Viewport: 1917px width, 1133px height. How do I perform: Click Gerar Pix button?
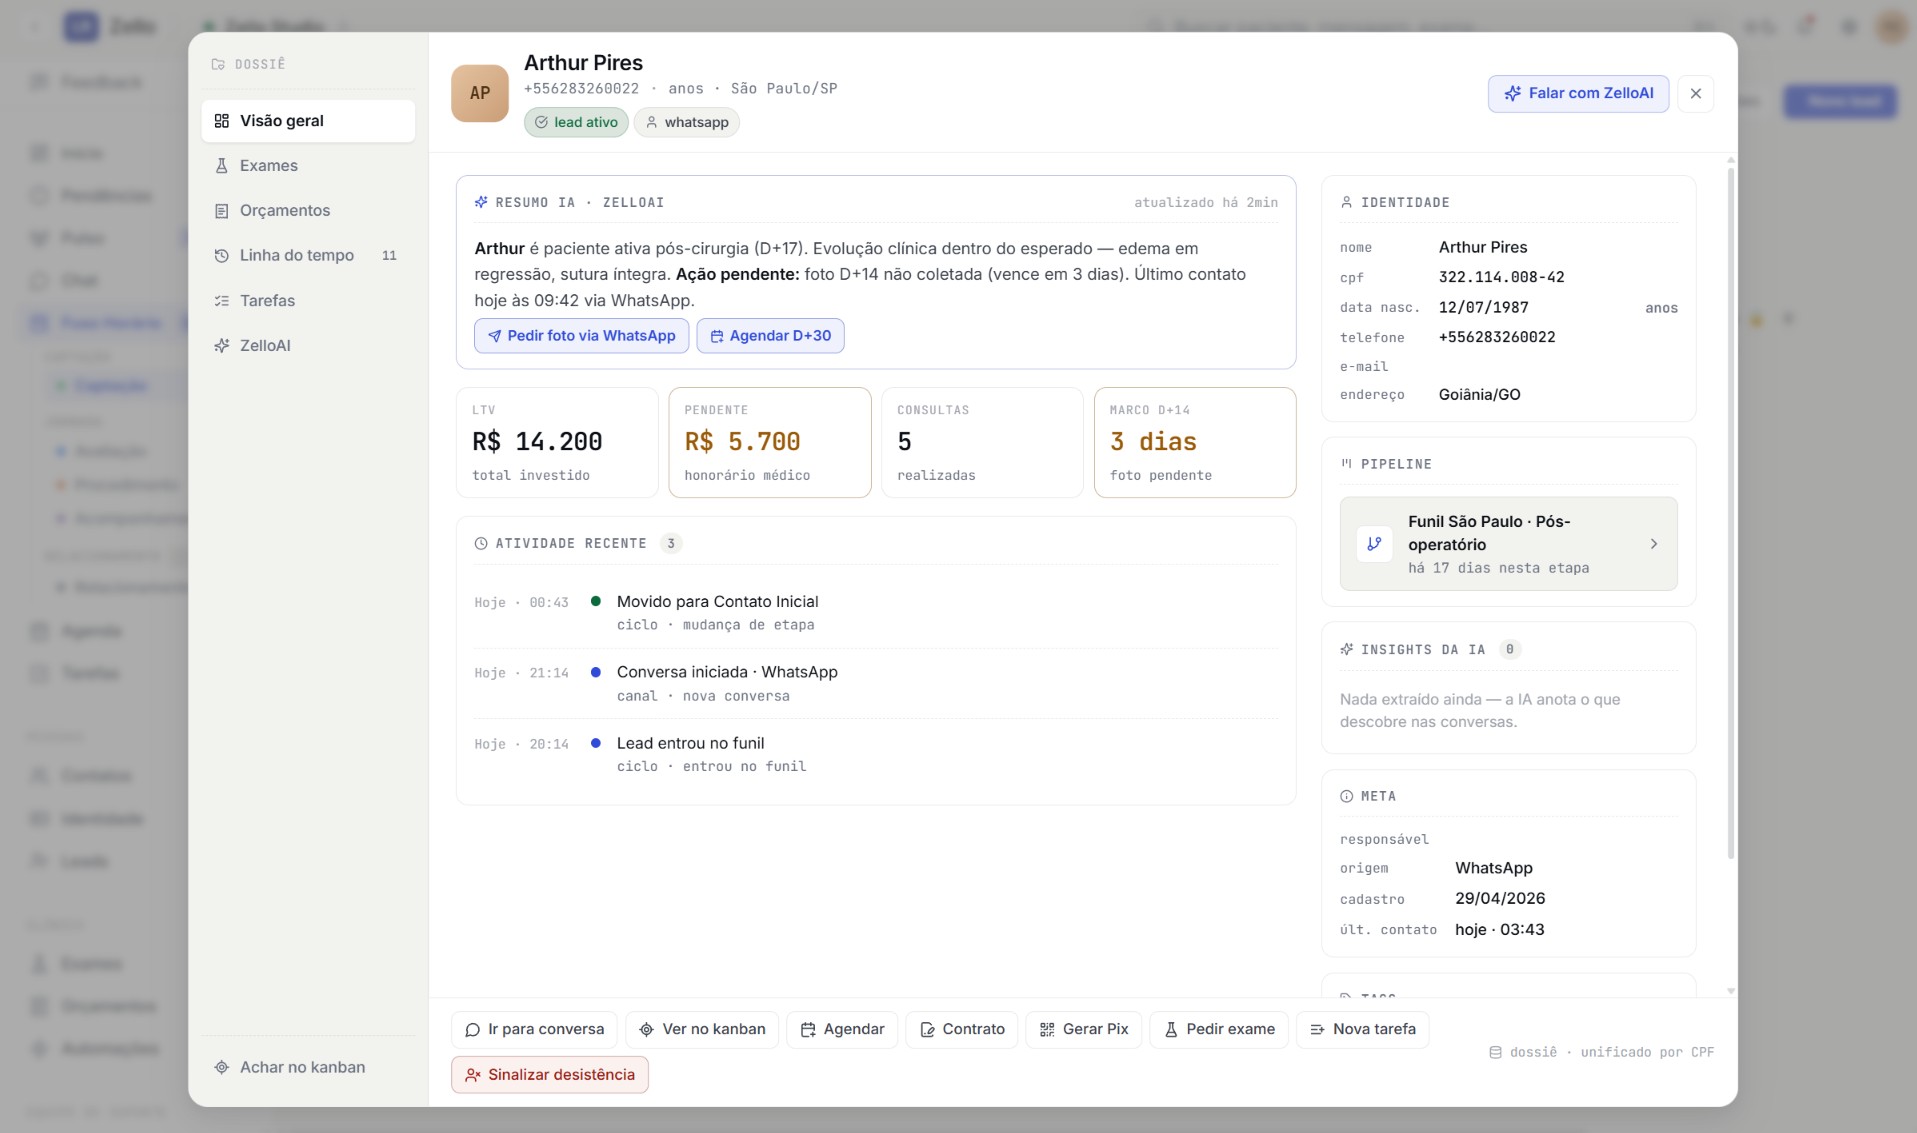pyautogui.click(x=1083, y=1030)
